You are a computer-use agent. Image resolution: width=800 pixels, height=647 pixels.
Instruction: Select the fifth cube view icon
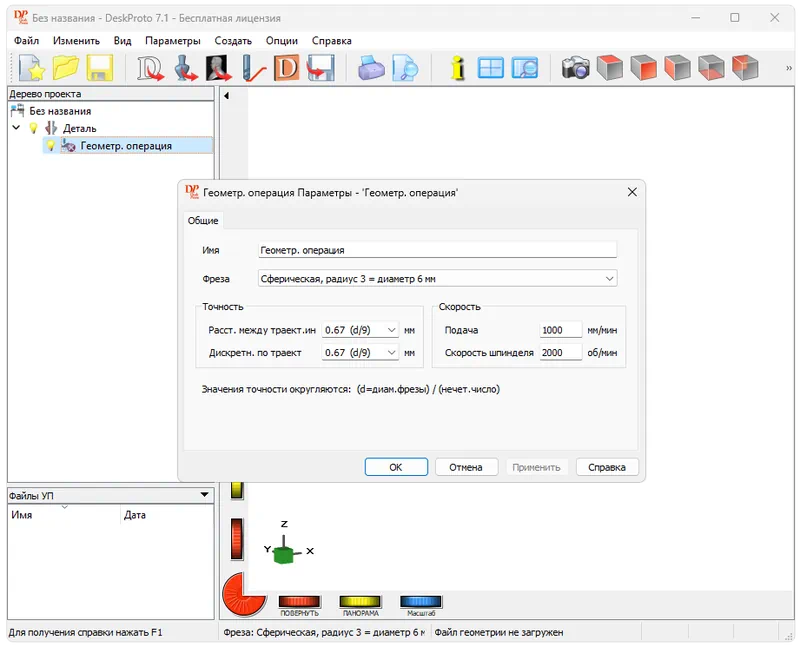[x=745, y=68]
